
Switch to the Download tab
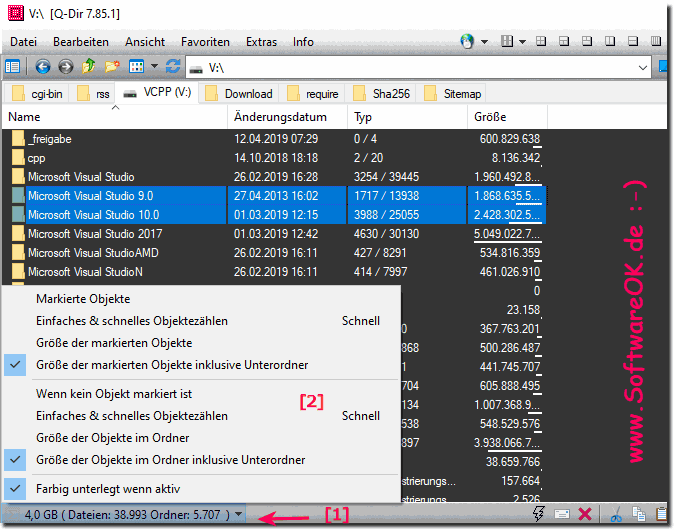pos(239,93)
